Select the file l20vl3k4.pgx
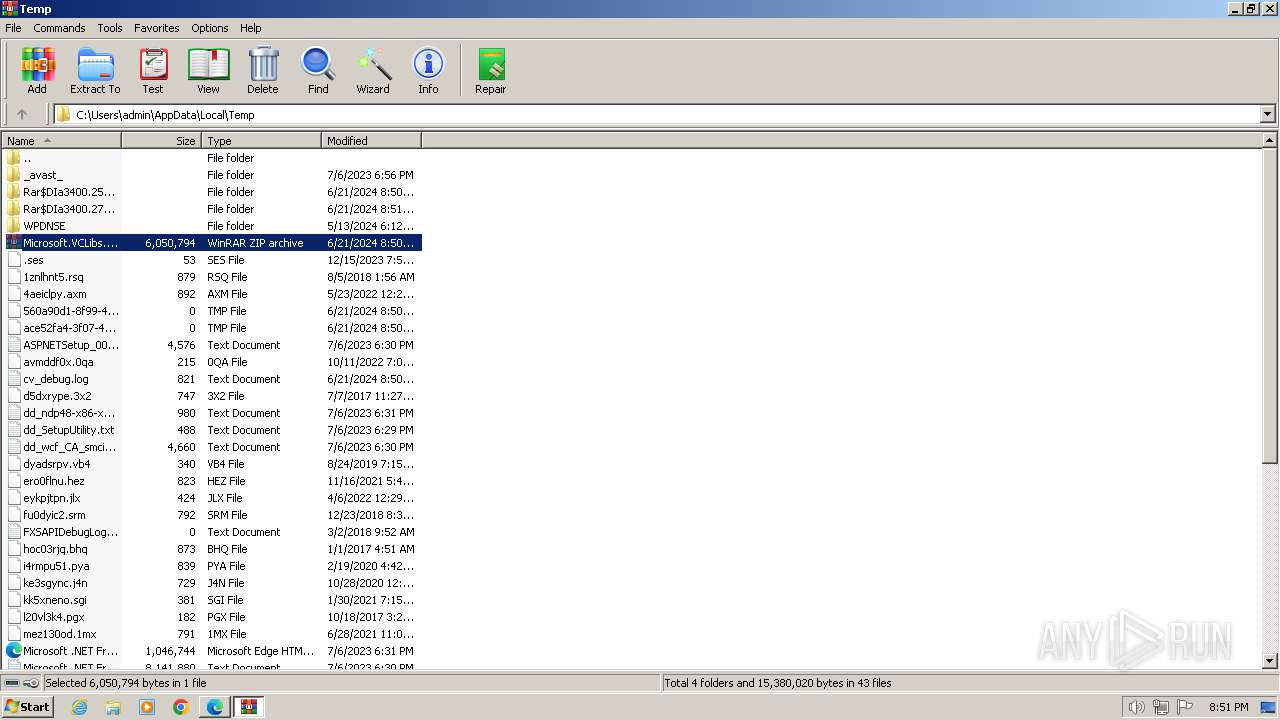Image resolution: width=1280 pixels, height=720 pixels. 54,617
